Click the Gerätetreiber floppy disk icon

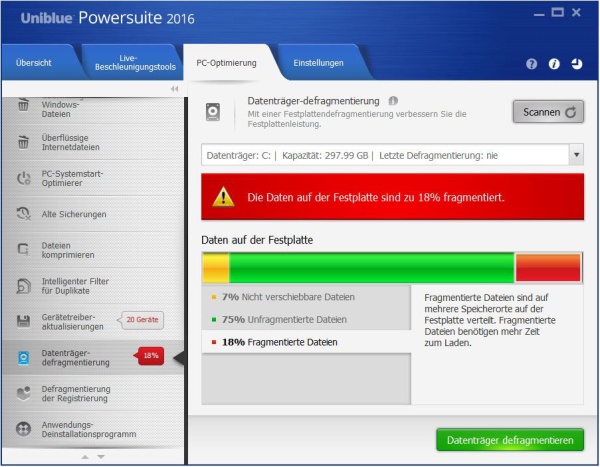coord(23,322)
